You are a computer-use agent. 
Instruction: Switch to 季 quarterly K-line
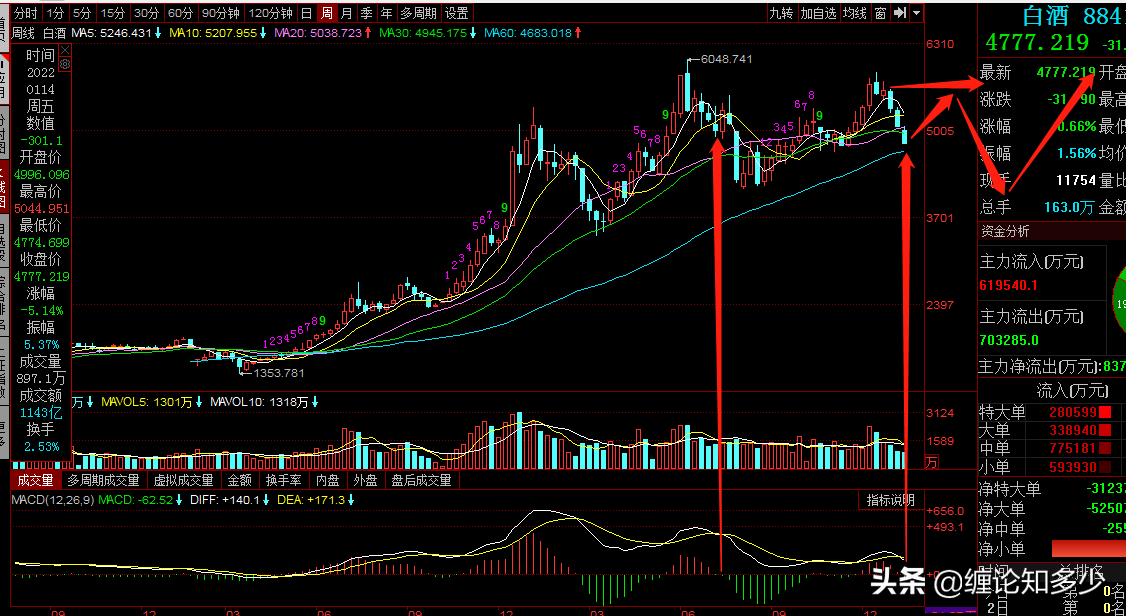367,13
